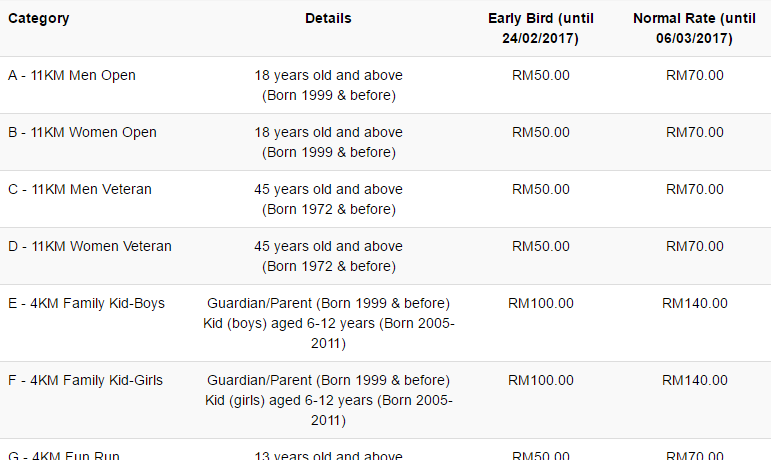Click the Normal Rate column header
Screen dimensions: 771x460
(694, 29)
